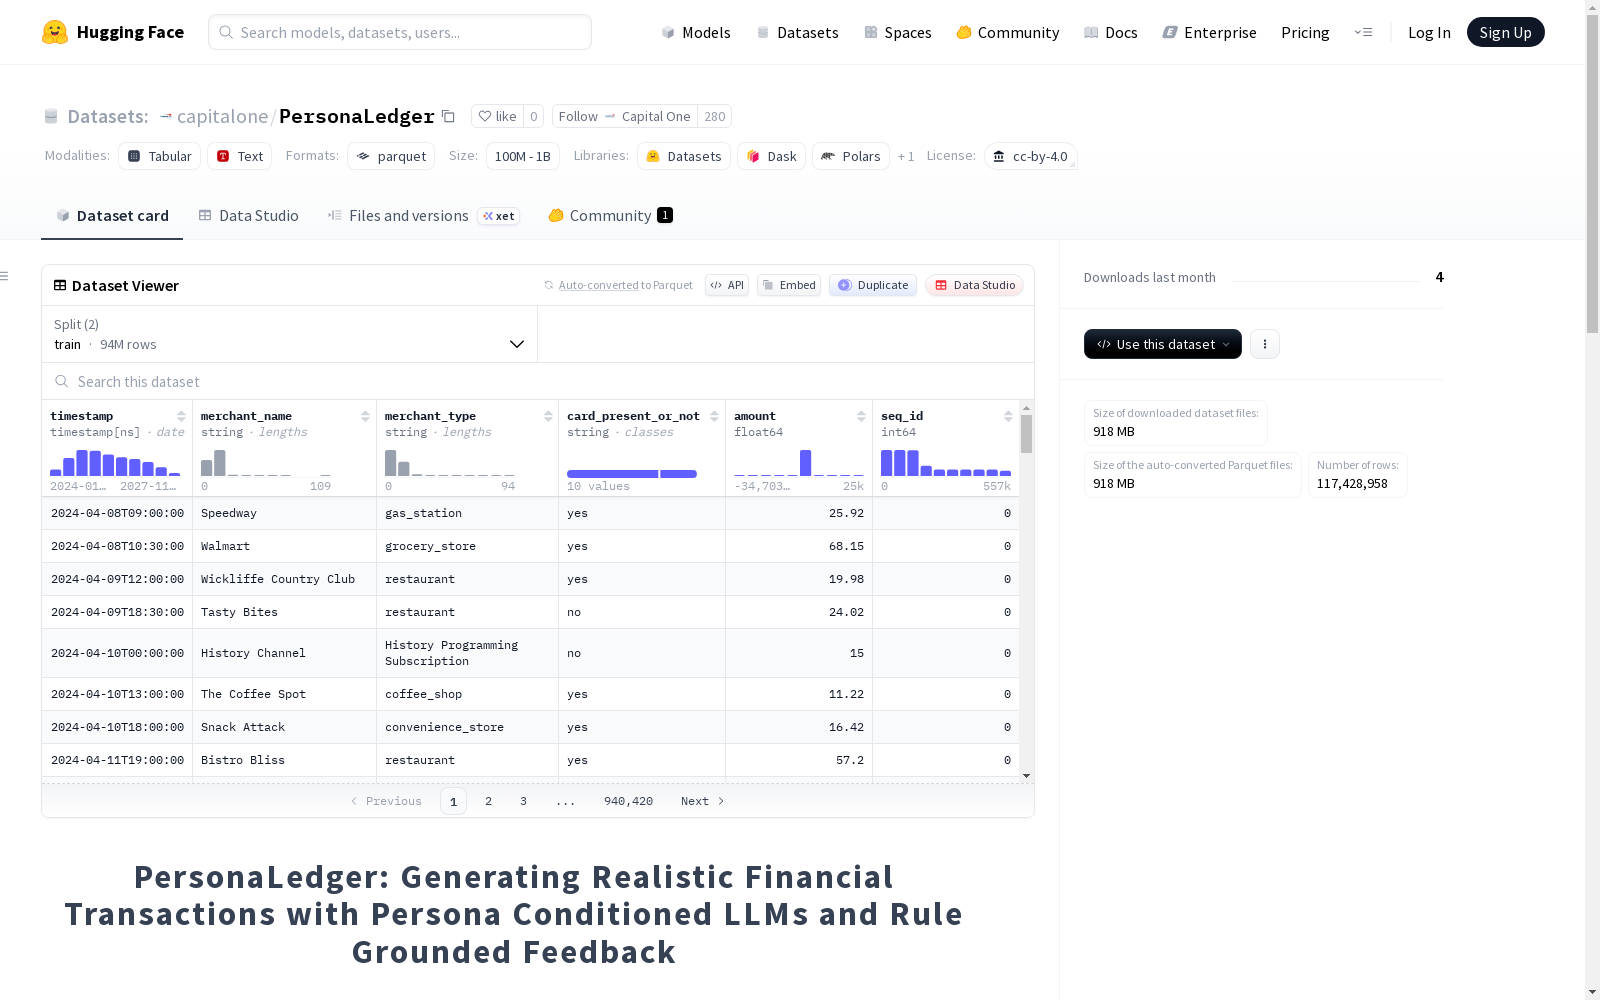Open Docs in top navigation
Image resolution: width=1600 pixels, height=1000 pixels.
click(x=1111, y=32)
